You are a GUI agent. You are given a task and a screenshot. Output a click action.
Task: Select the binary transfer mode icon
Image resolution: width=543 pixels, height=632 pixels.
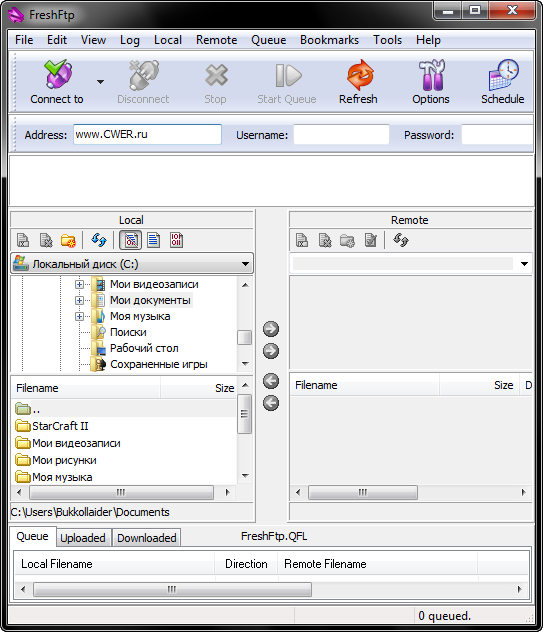(176, 240)
